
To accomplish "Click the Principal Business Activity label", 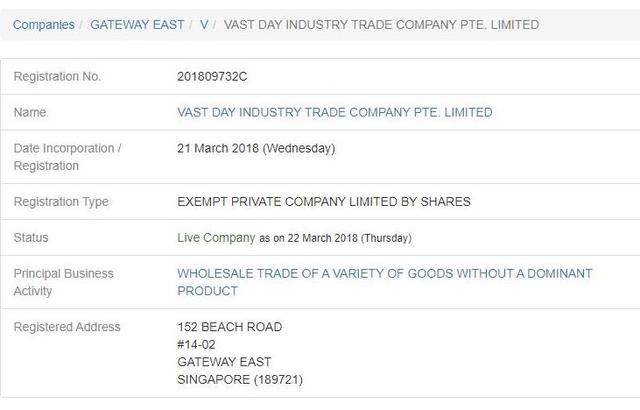I will (64, 282).
